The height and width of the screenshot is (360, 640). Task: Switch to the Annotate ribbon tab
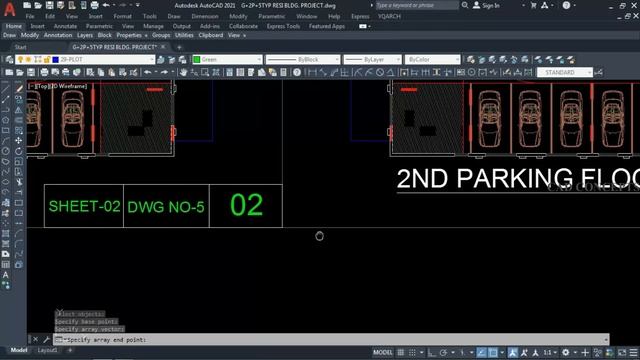click(x=65, y=26)
